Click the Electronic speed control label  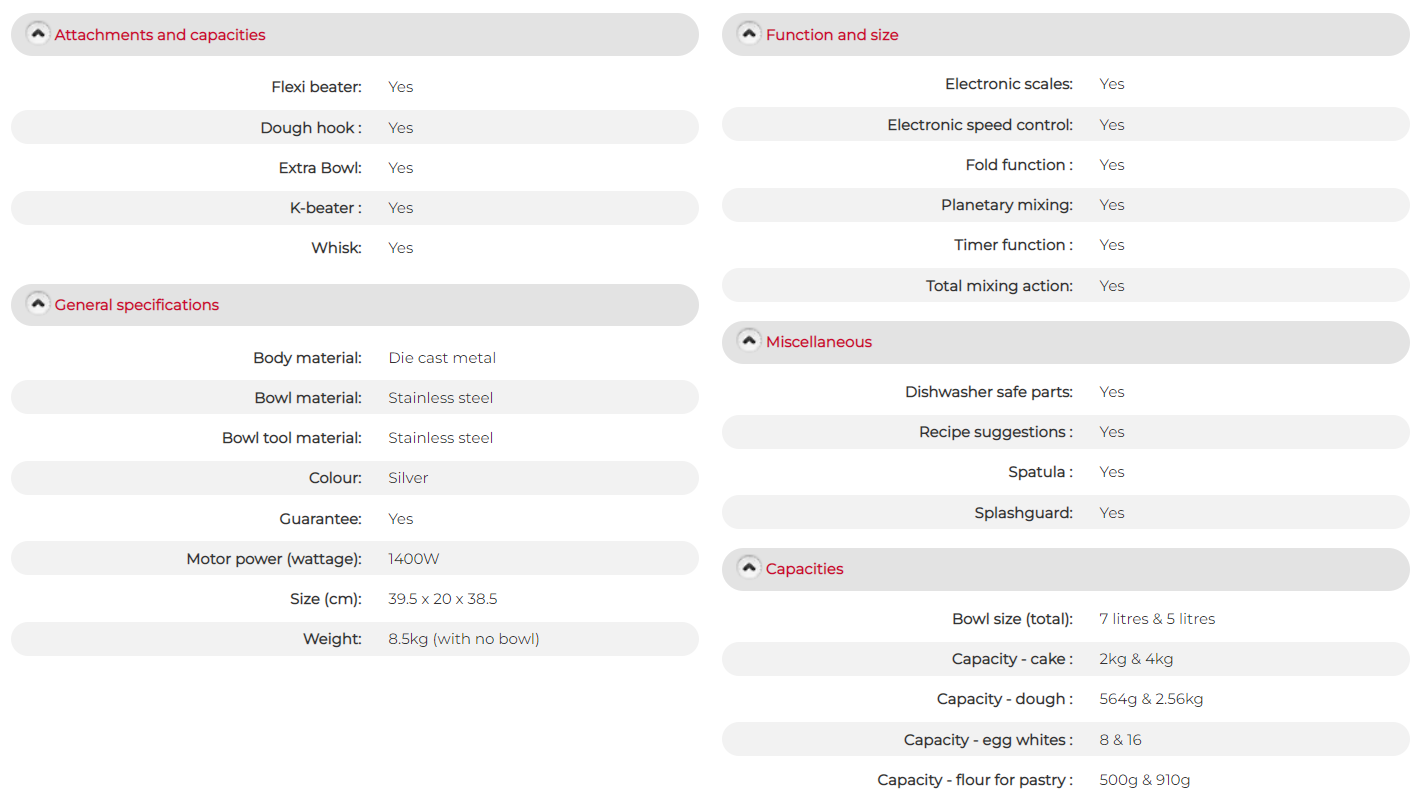click(980, 125)
